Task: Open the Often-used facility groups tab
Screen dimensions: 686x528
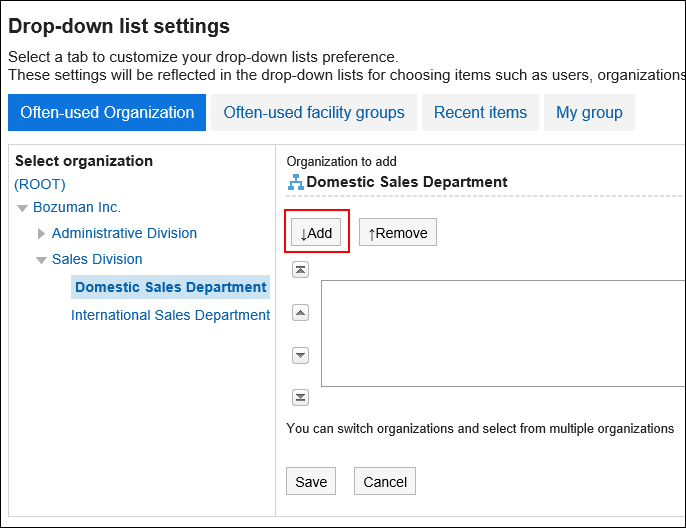Action: [314, 112]
